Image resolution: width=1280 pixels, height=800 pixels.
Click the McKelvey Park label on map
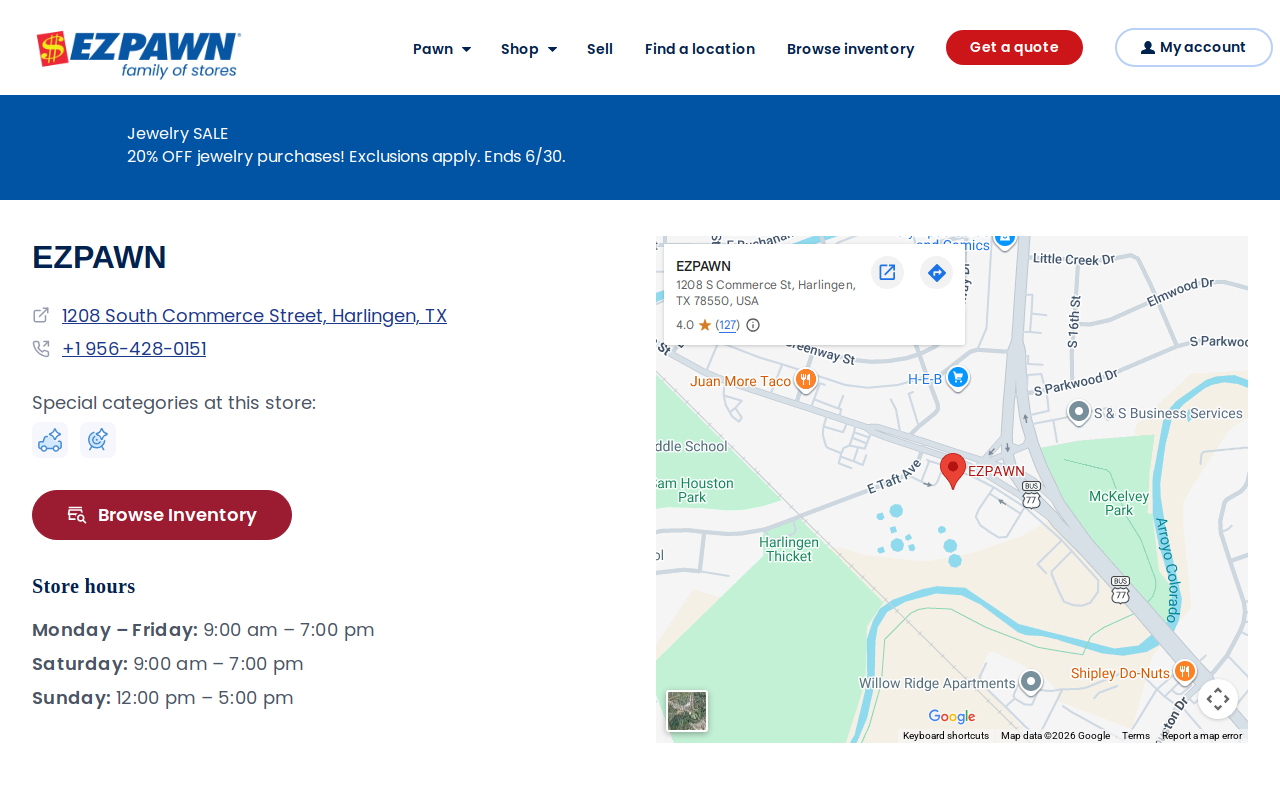point(1119,502)
